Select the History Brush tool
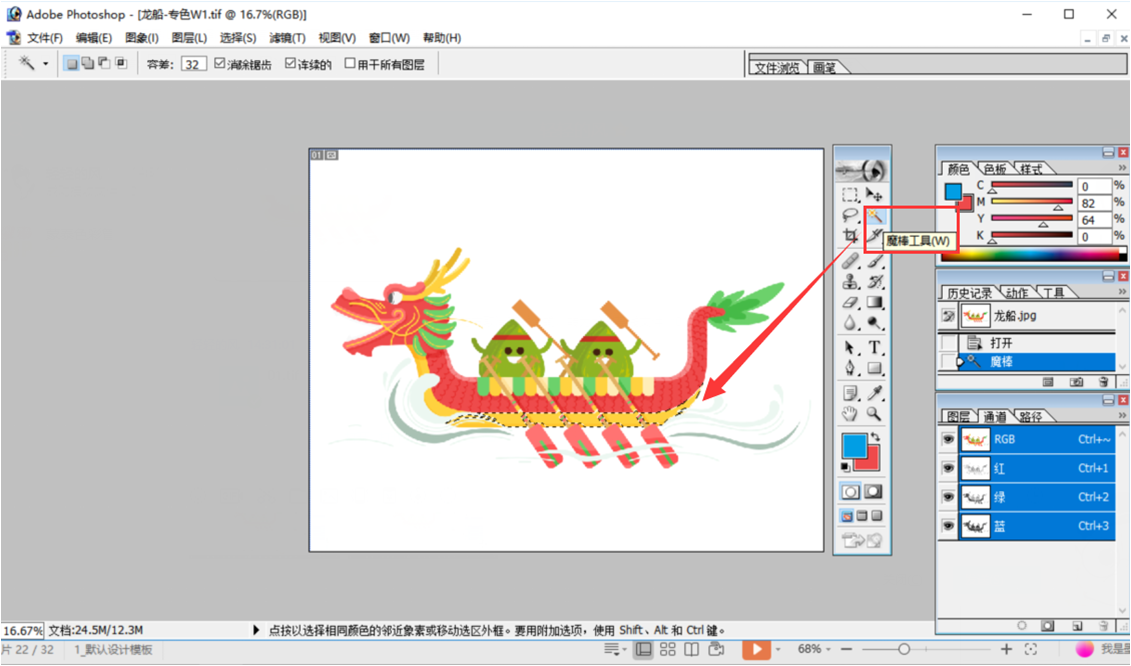Viewport: 1131px width, 666px height. point(874,282)
